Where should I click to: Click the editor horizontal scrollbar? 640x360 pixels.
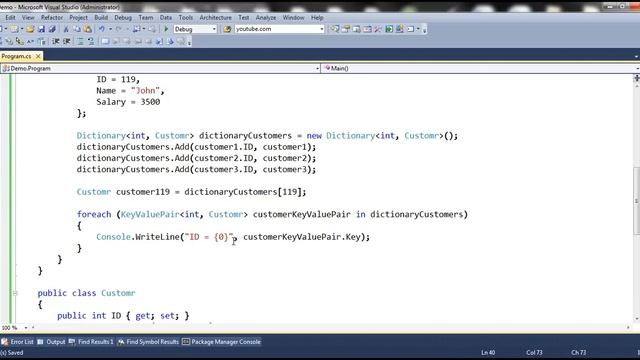tap(331, 327)
